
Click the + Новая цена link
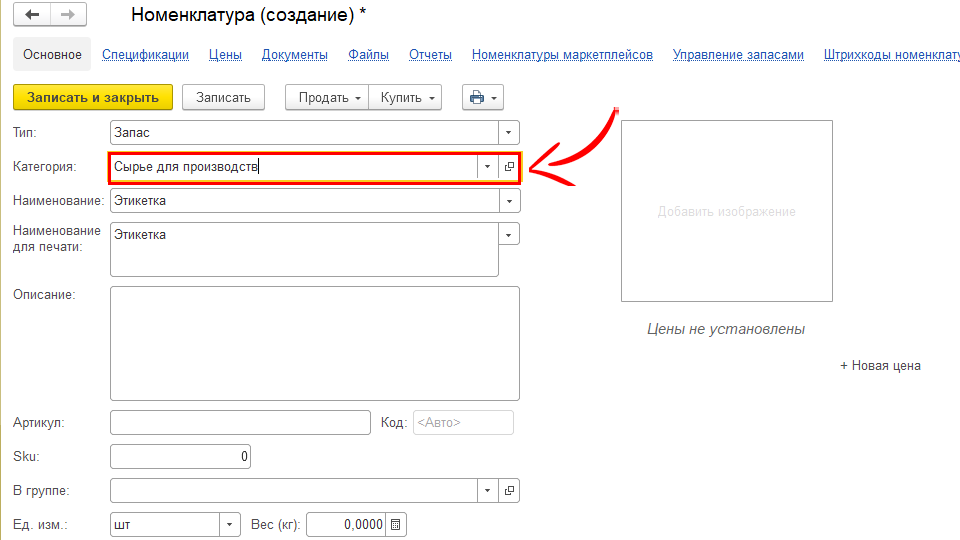coord(880,366)
